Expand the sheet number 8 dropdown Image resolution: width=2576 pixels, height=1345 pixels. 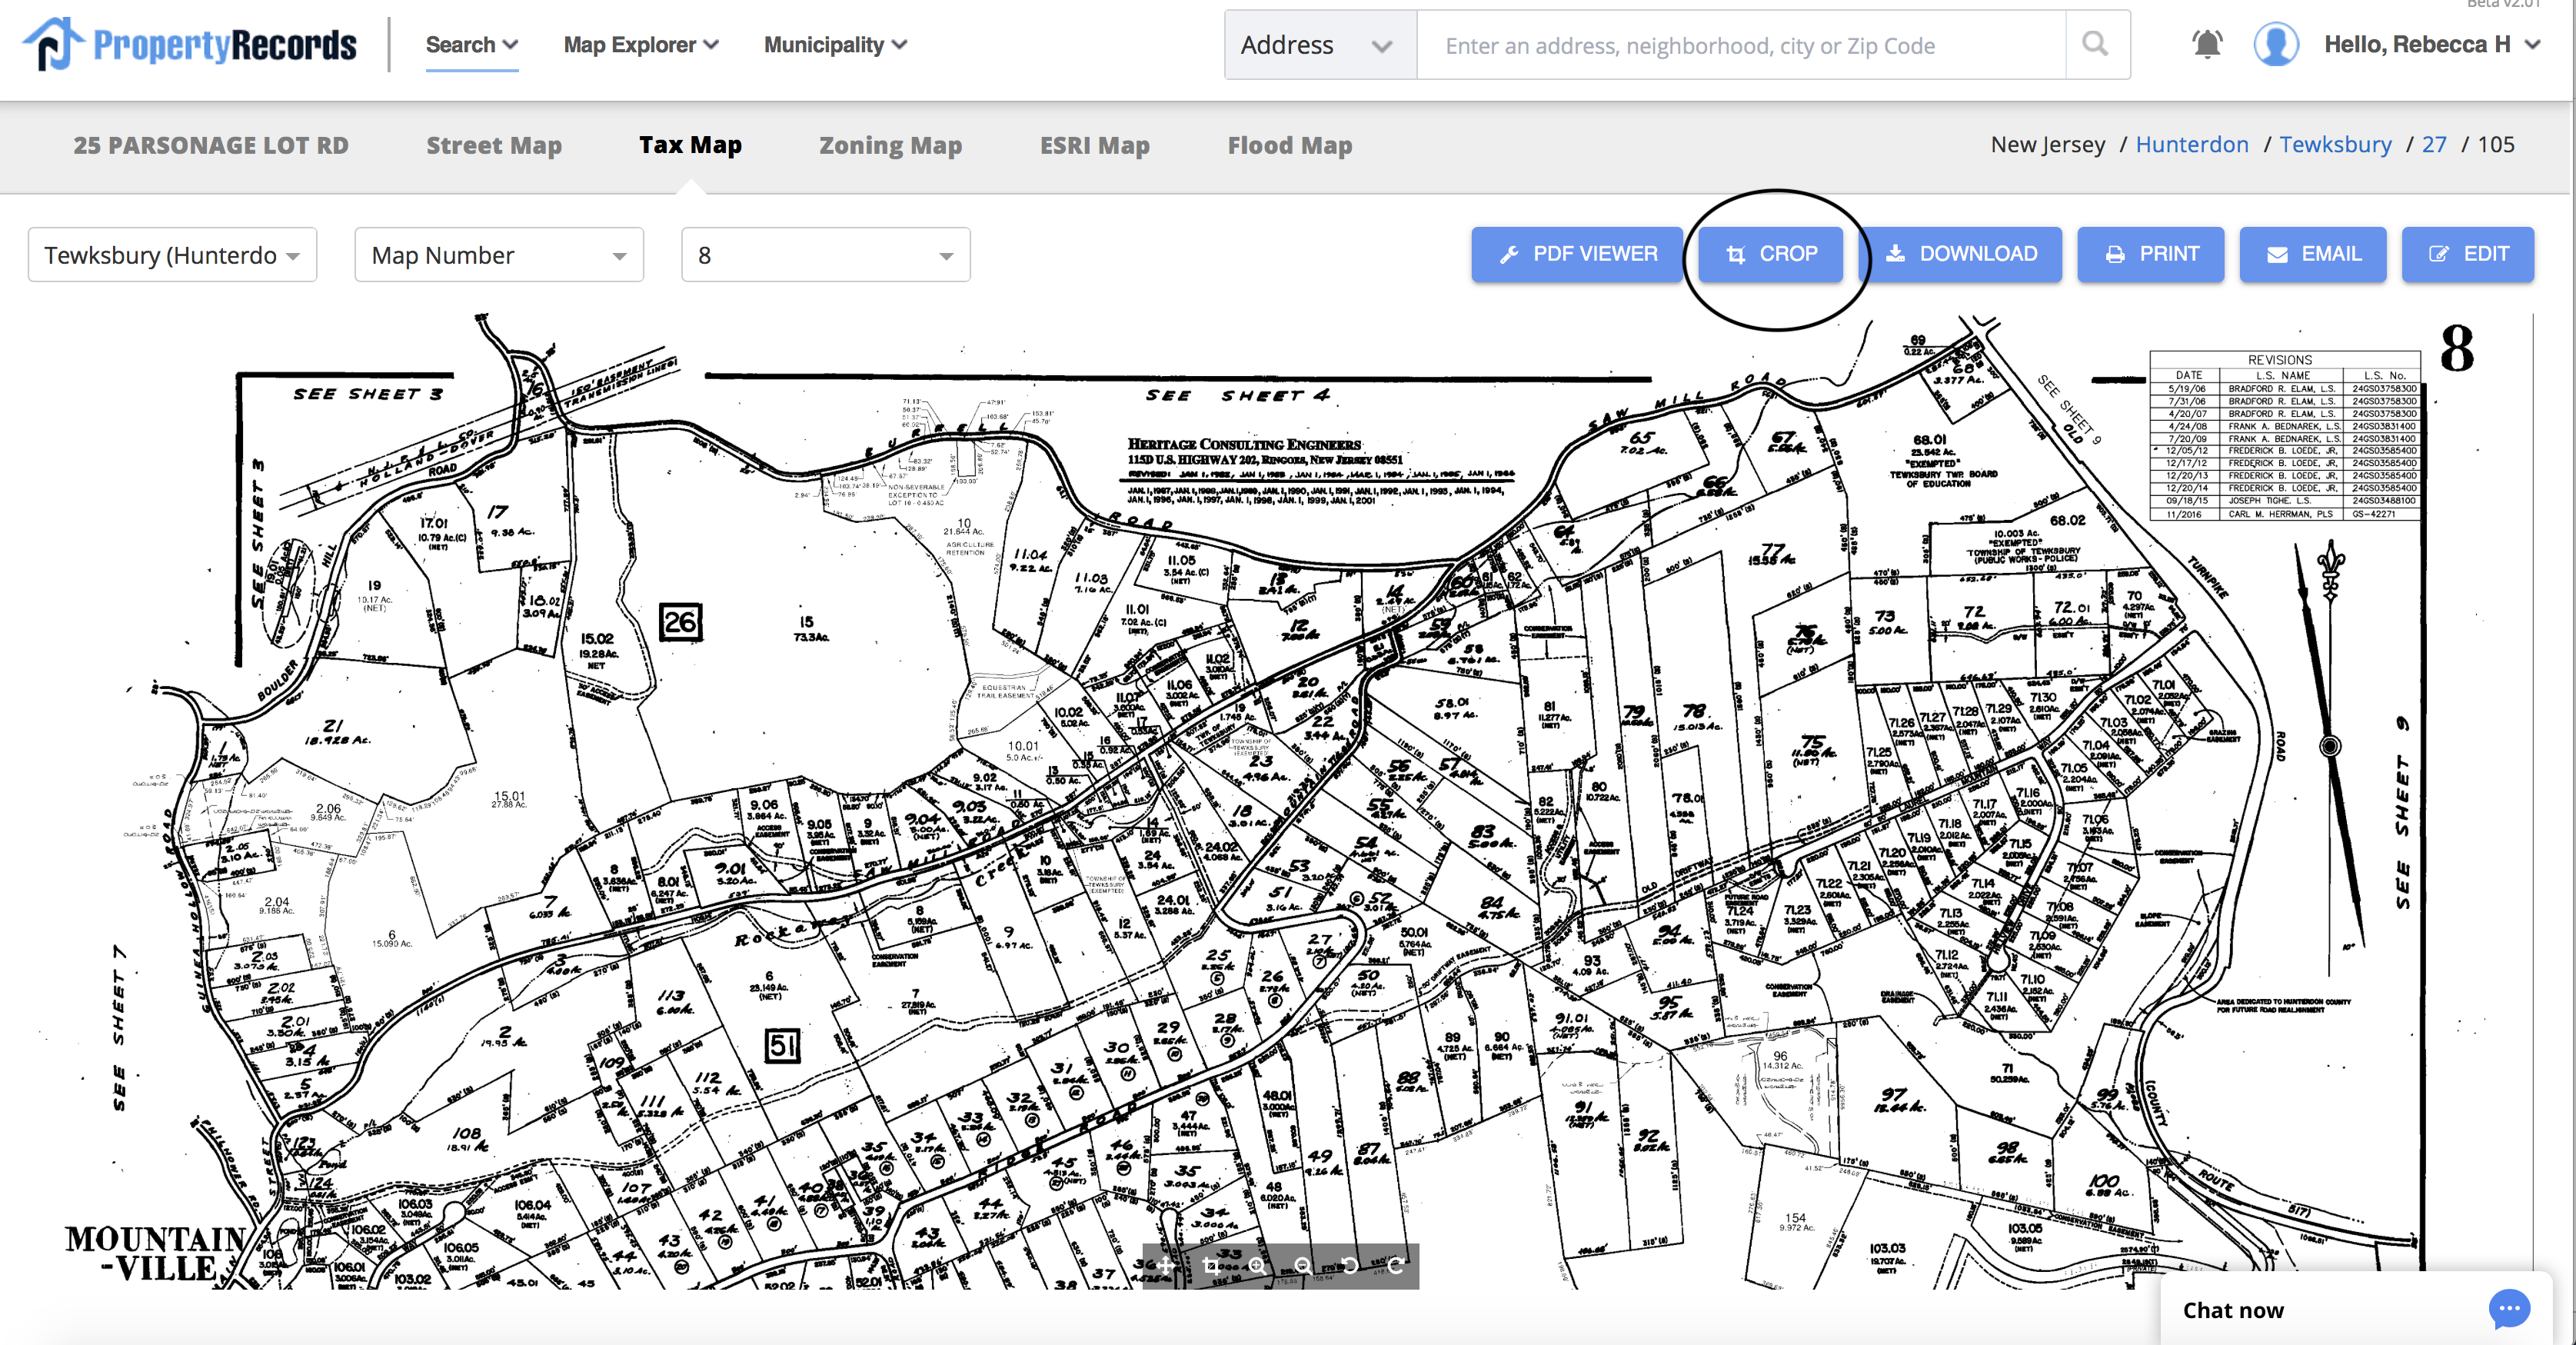(824, 255)
